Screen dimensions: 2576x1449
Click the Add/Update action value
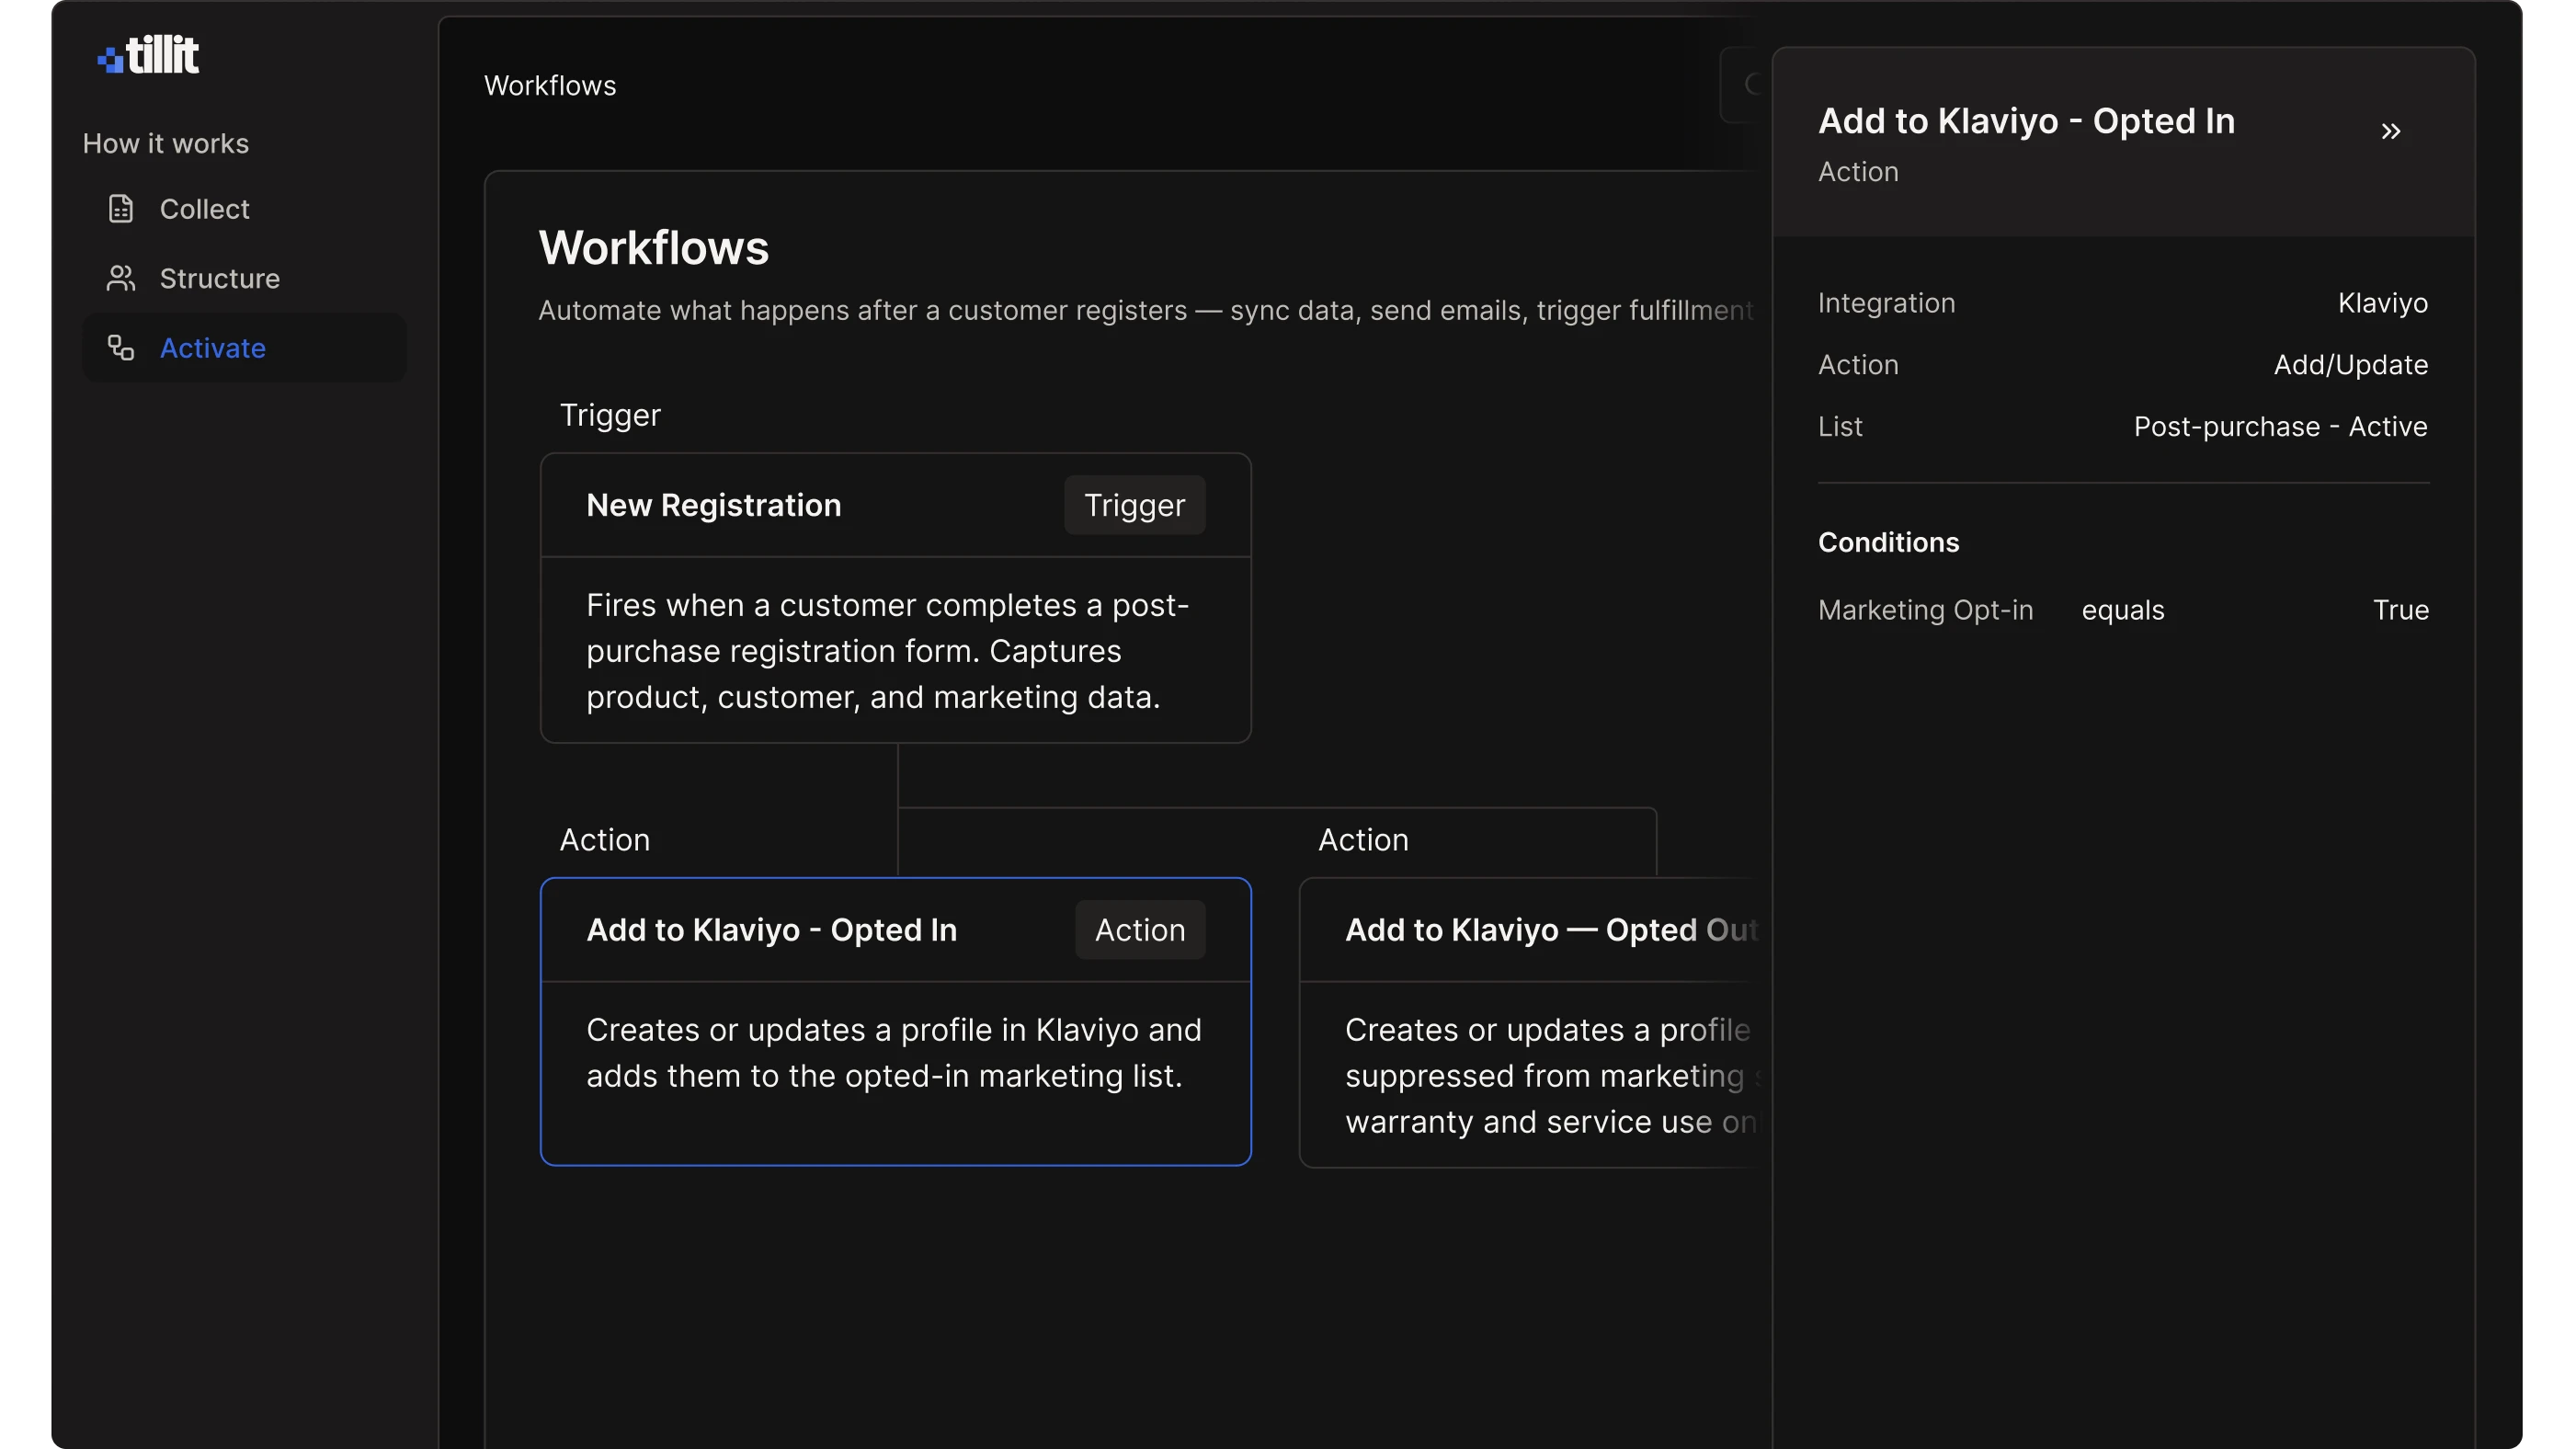[2350, 365]
